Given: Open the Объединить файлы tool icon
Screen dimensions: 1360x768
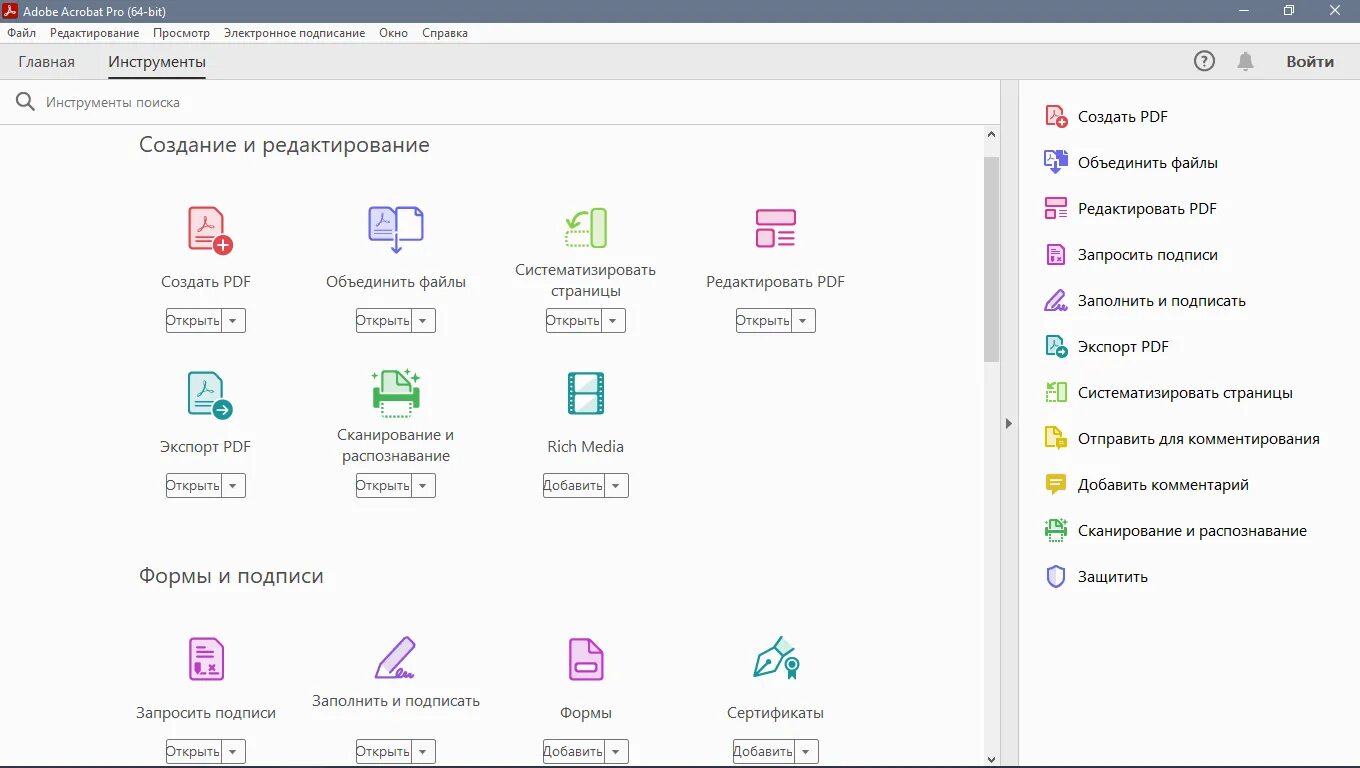Looking at the screenshot, I should pos(395,228).
